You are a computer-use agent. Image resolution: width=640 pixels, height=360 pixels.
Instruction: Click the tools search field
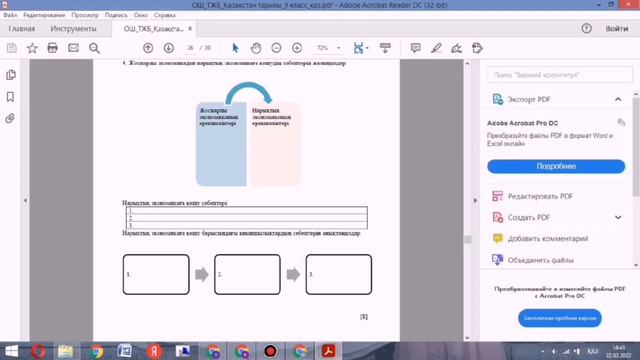coord(560,75)
